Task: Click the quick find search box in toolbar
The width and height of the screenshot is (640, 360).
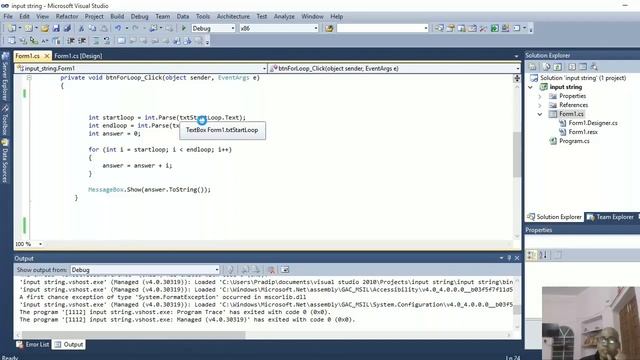Action: pyautogui.click(x=382, y=28)
